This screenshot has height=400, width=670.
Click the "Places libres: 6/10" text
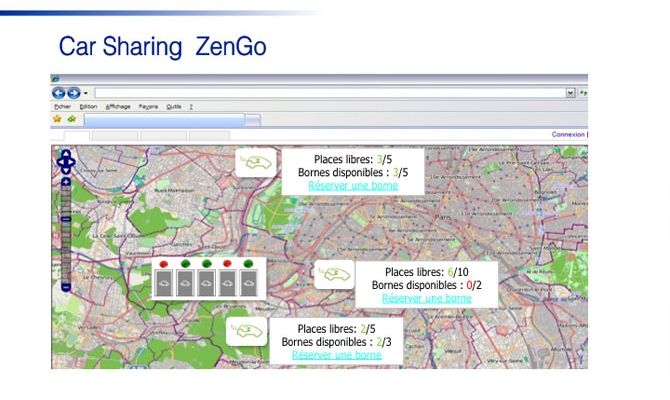click(426, 272)
